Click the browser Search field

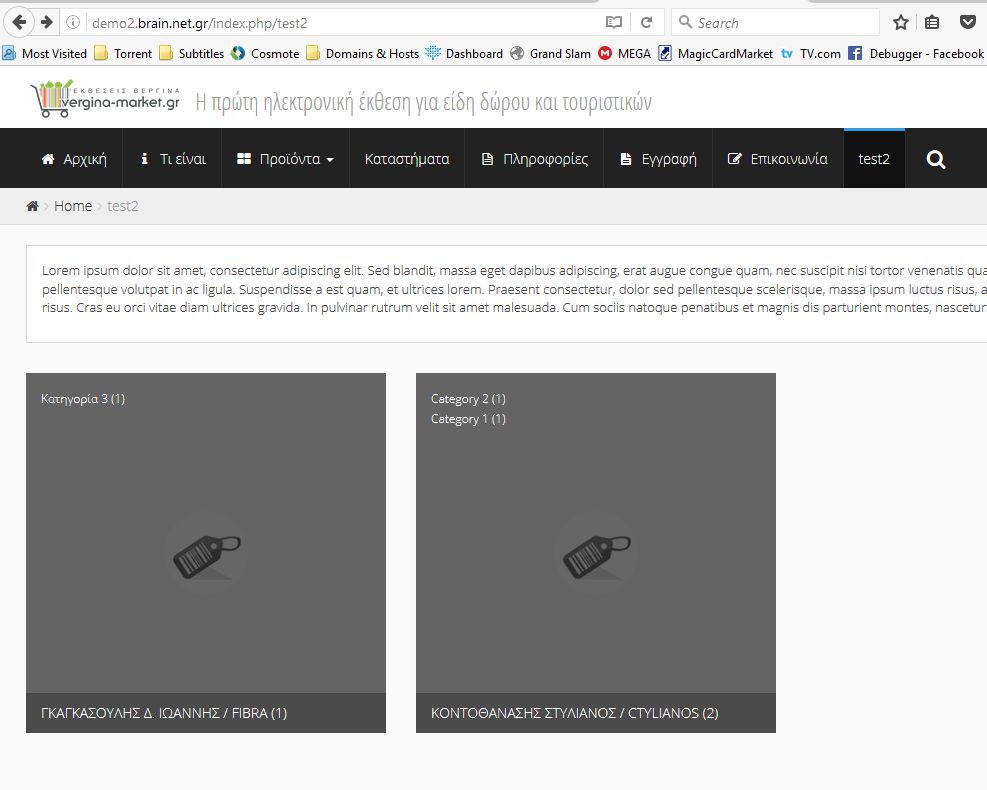pyautogui.click(x=776, y=23)
